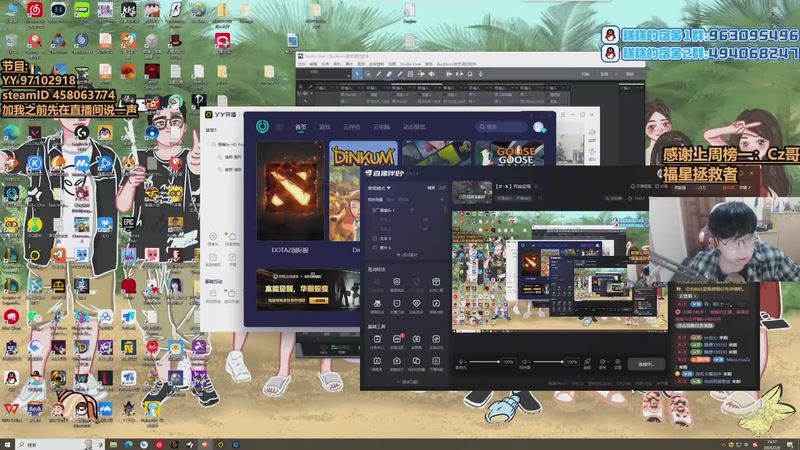Click the search box in game platform
Viewport: 800px width, 450px height.
502,127
